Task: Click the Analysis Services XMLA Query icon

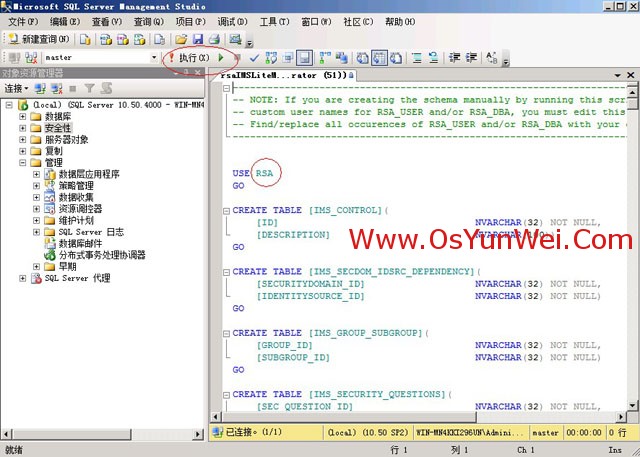Action: coord(140,39)
